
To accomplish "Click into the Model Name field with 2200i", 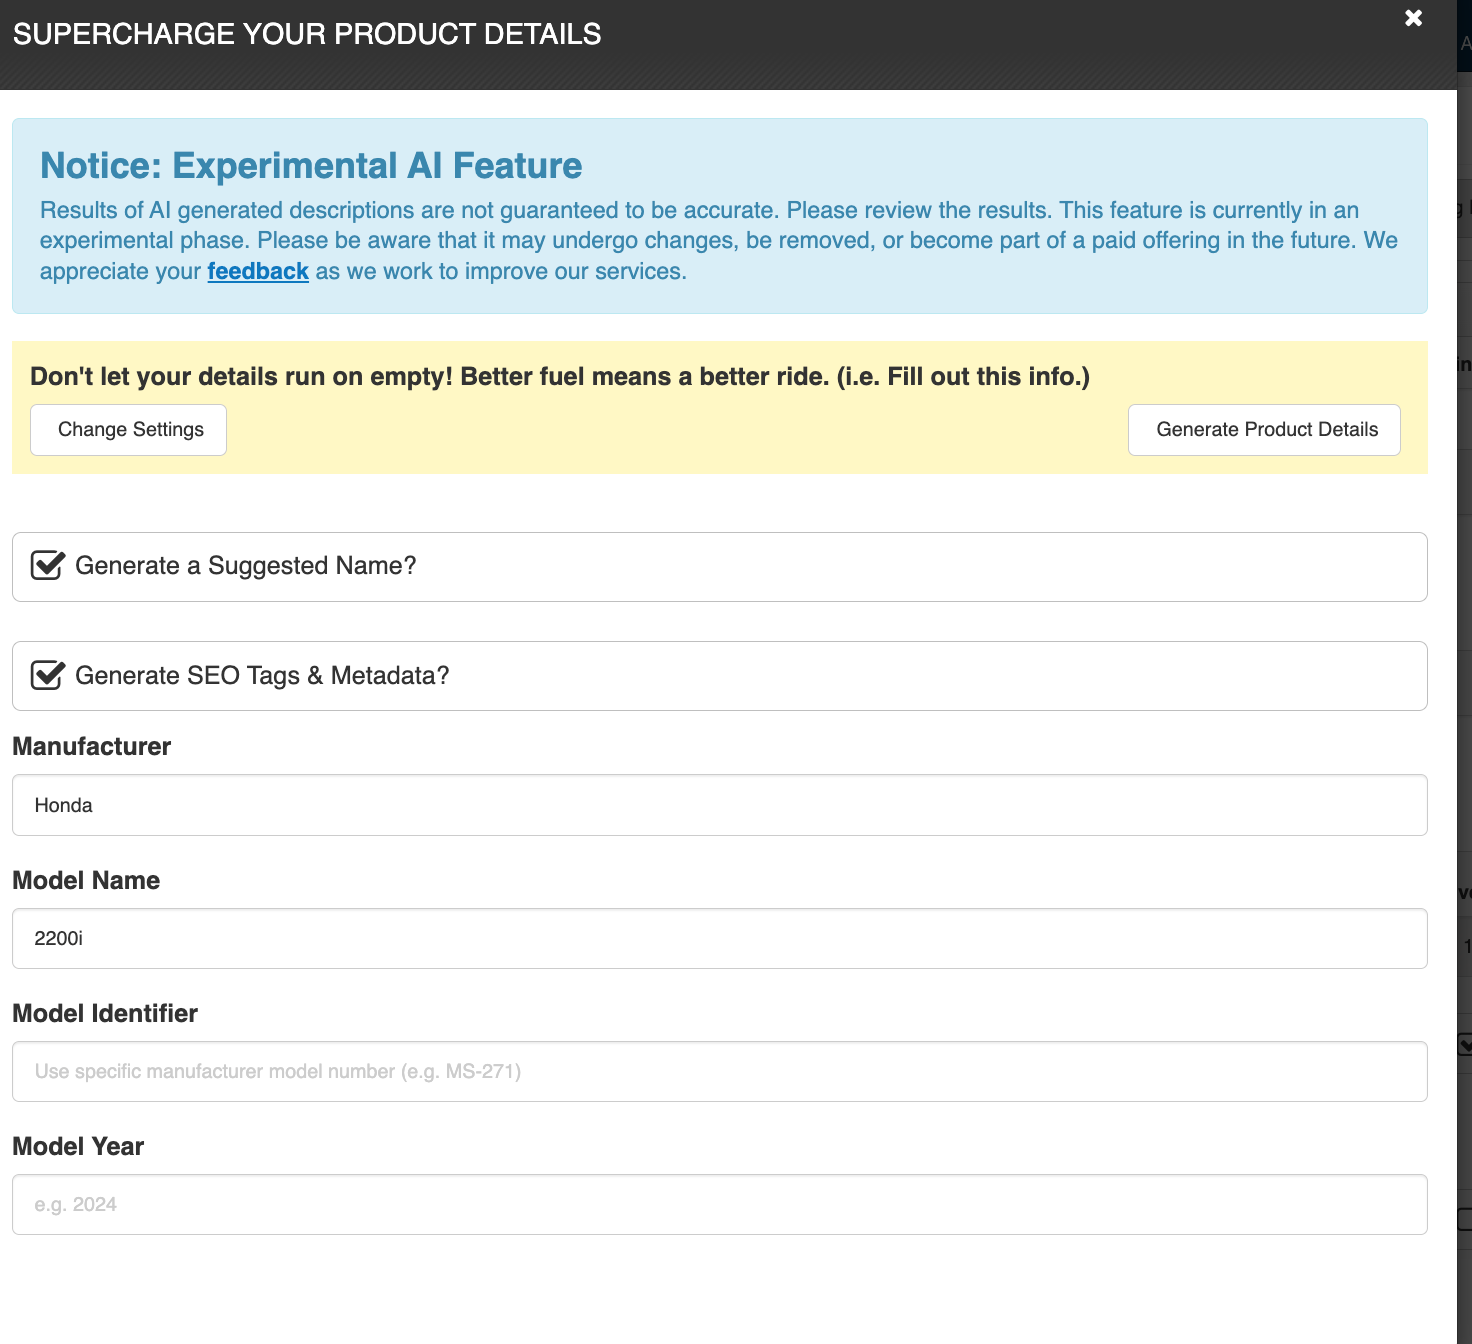I will 719,939.
